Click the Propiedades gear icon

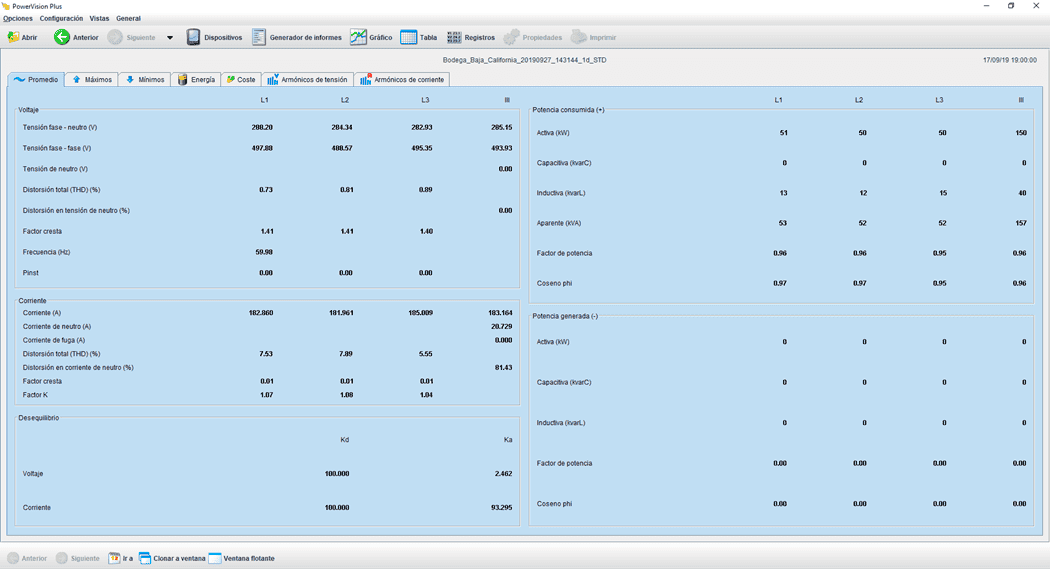[512, 37]
